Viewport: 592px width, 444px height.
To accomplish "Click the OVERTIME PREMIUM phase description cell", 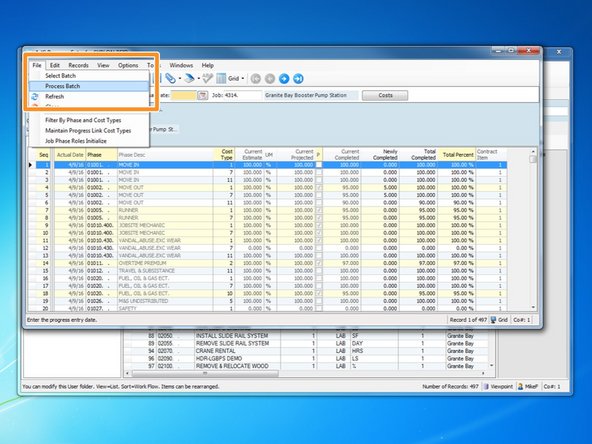I will coord(165,263).
